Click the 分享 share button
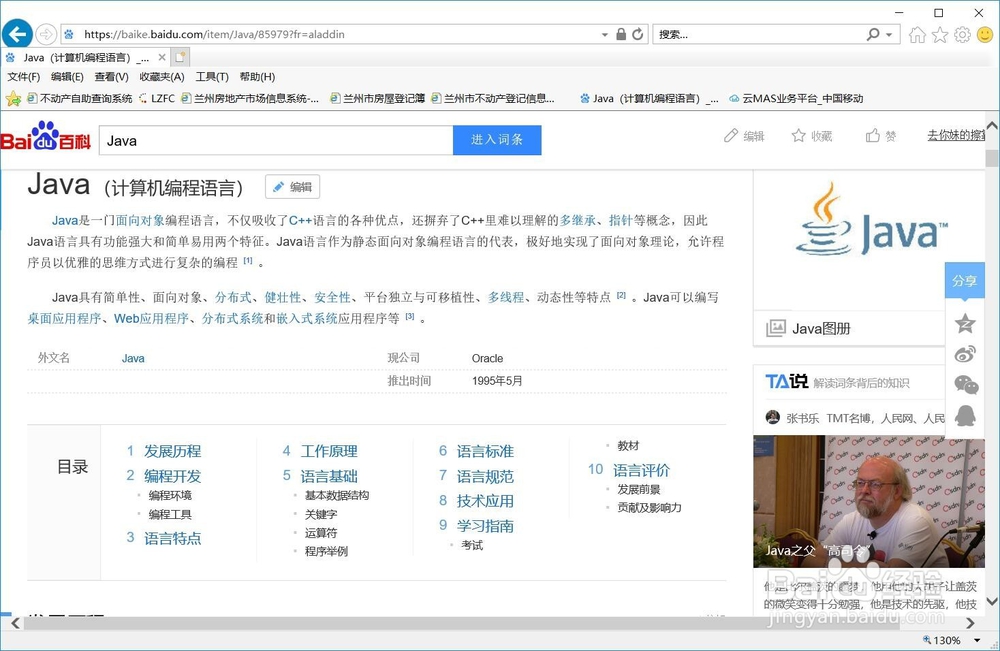 coord(964,281)
